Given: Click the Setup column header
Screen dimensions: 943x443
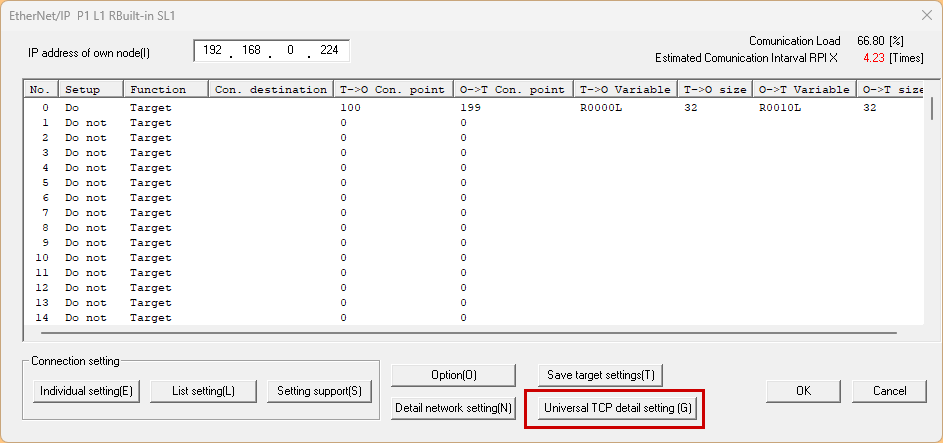Looking at the screenshot, I should (x=90, y=89).
